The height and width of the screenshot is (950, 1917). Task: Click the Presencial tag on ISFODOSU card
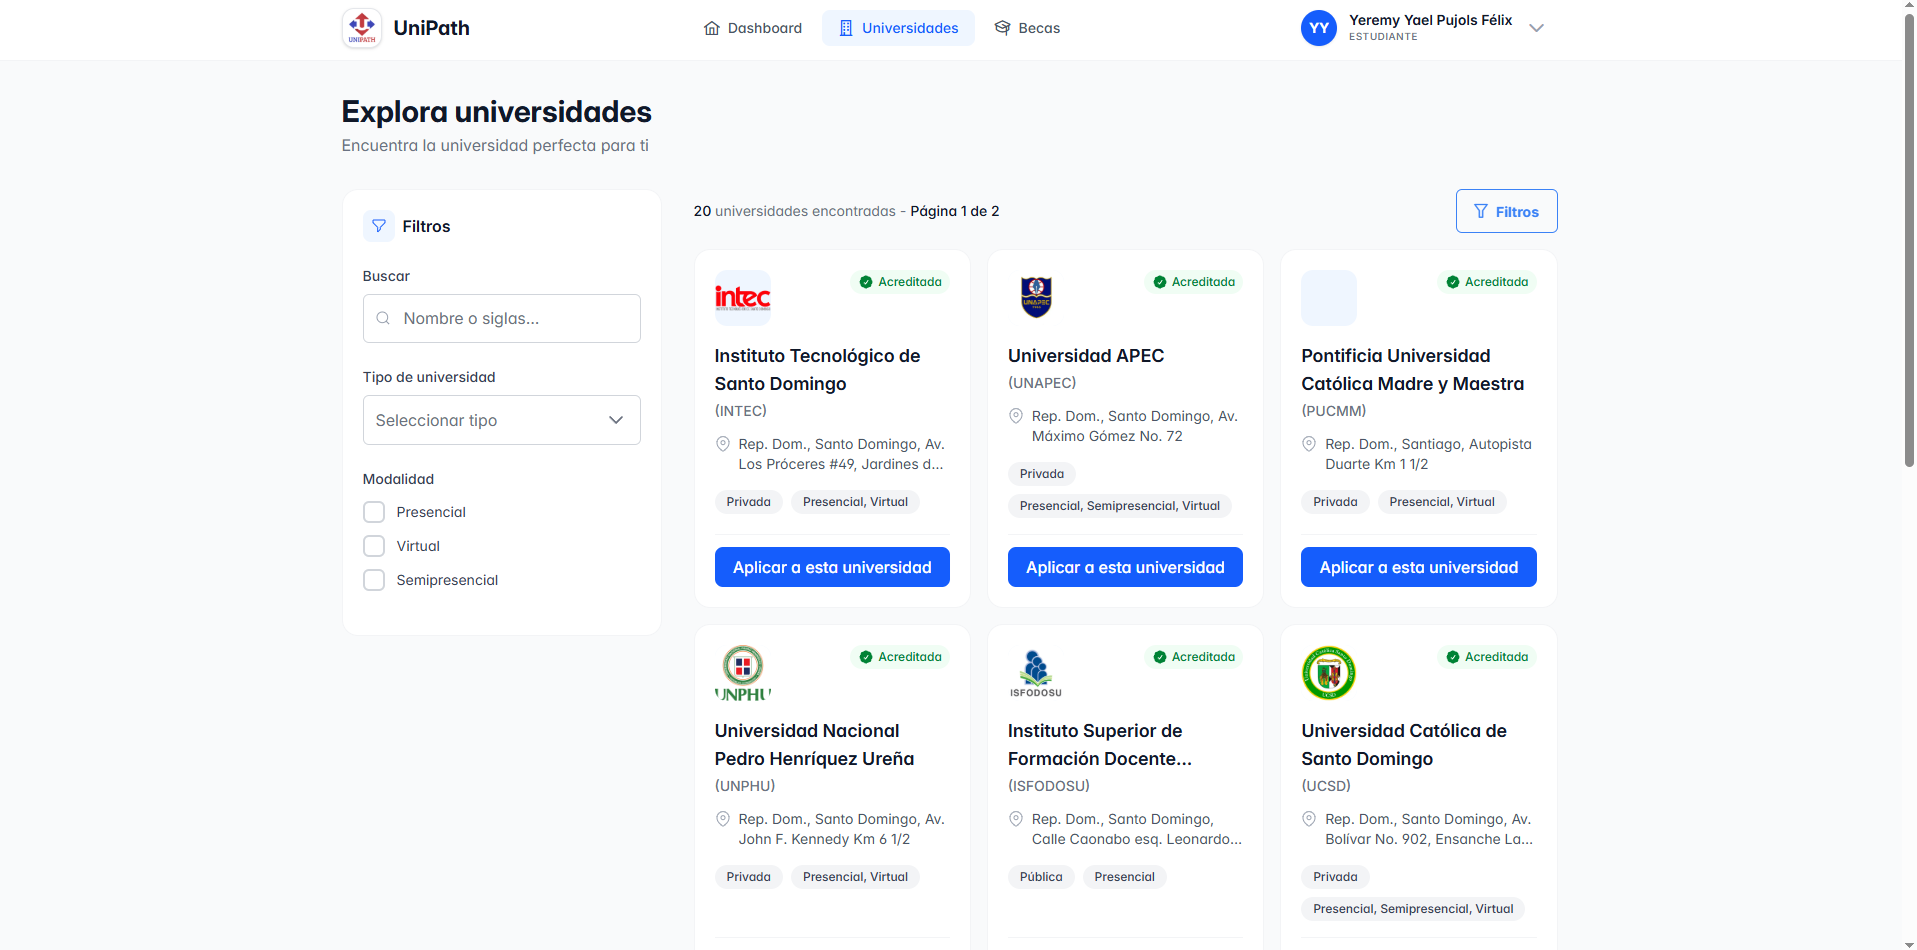pos(1124,877)
